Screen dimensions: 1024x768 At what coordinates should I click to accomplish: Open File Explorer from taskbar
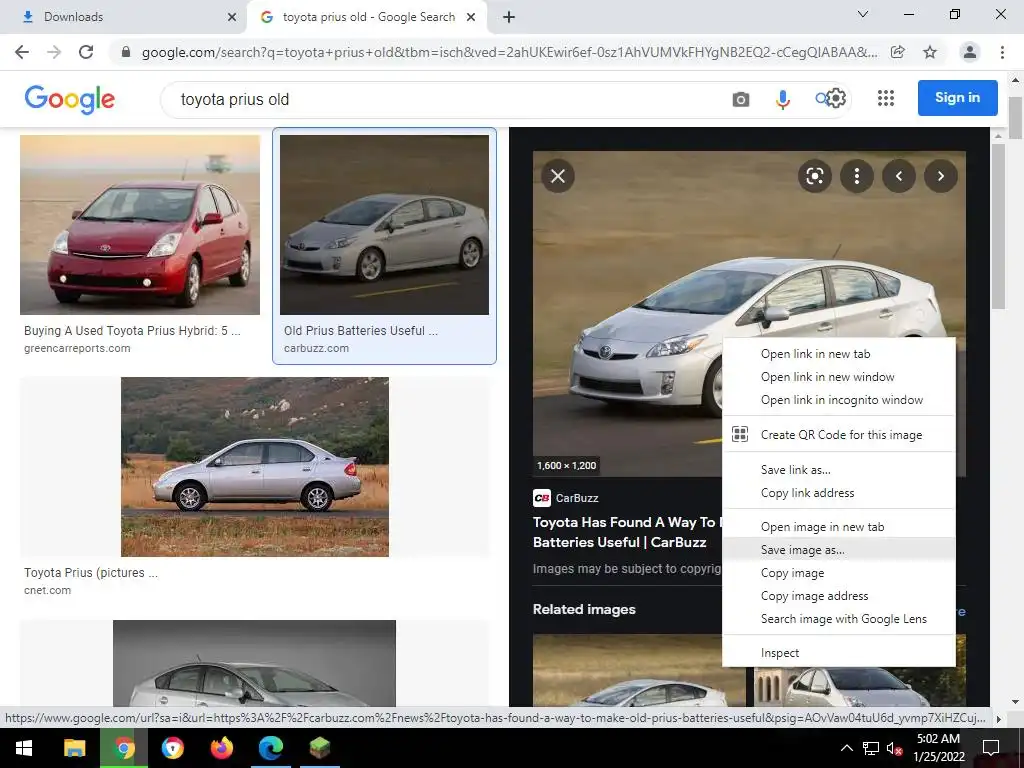tap(74, 748)
